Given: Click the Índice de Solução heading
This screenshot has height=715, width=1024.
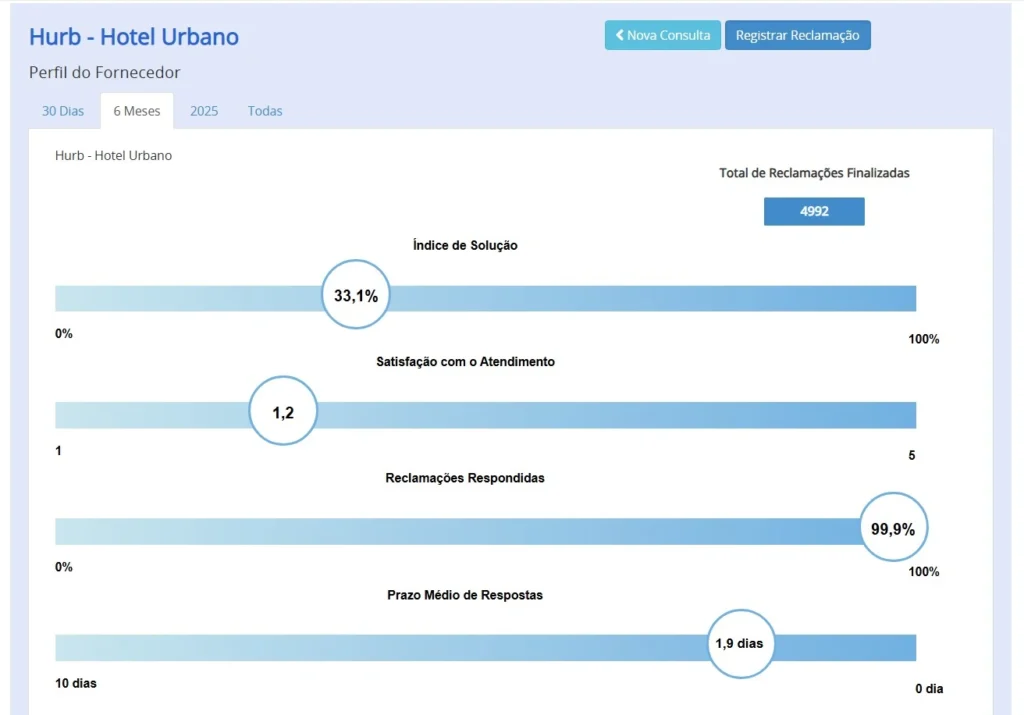Looking at the screenshot, I should (x=465, y=246).
